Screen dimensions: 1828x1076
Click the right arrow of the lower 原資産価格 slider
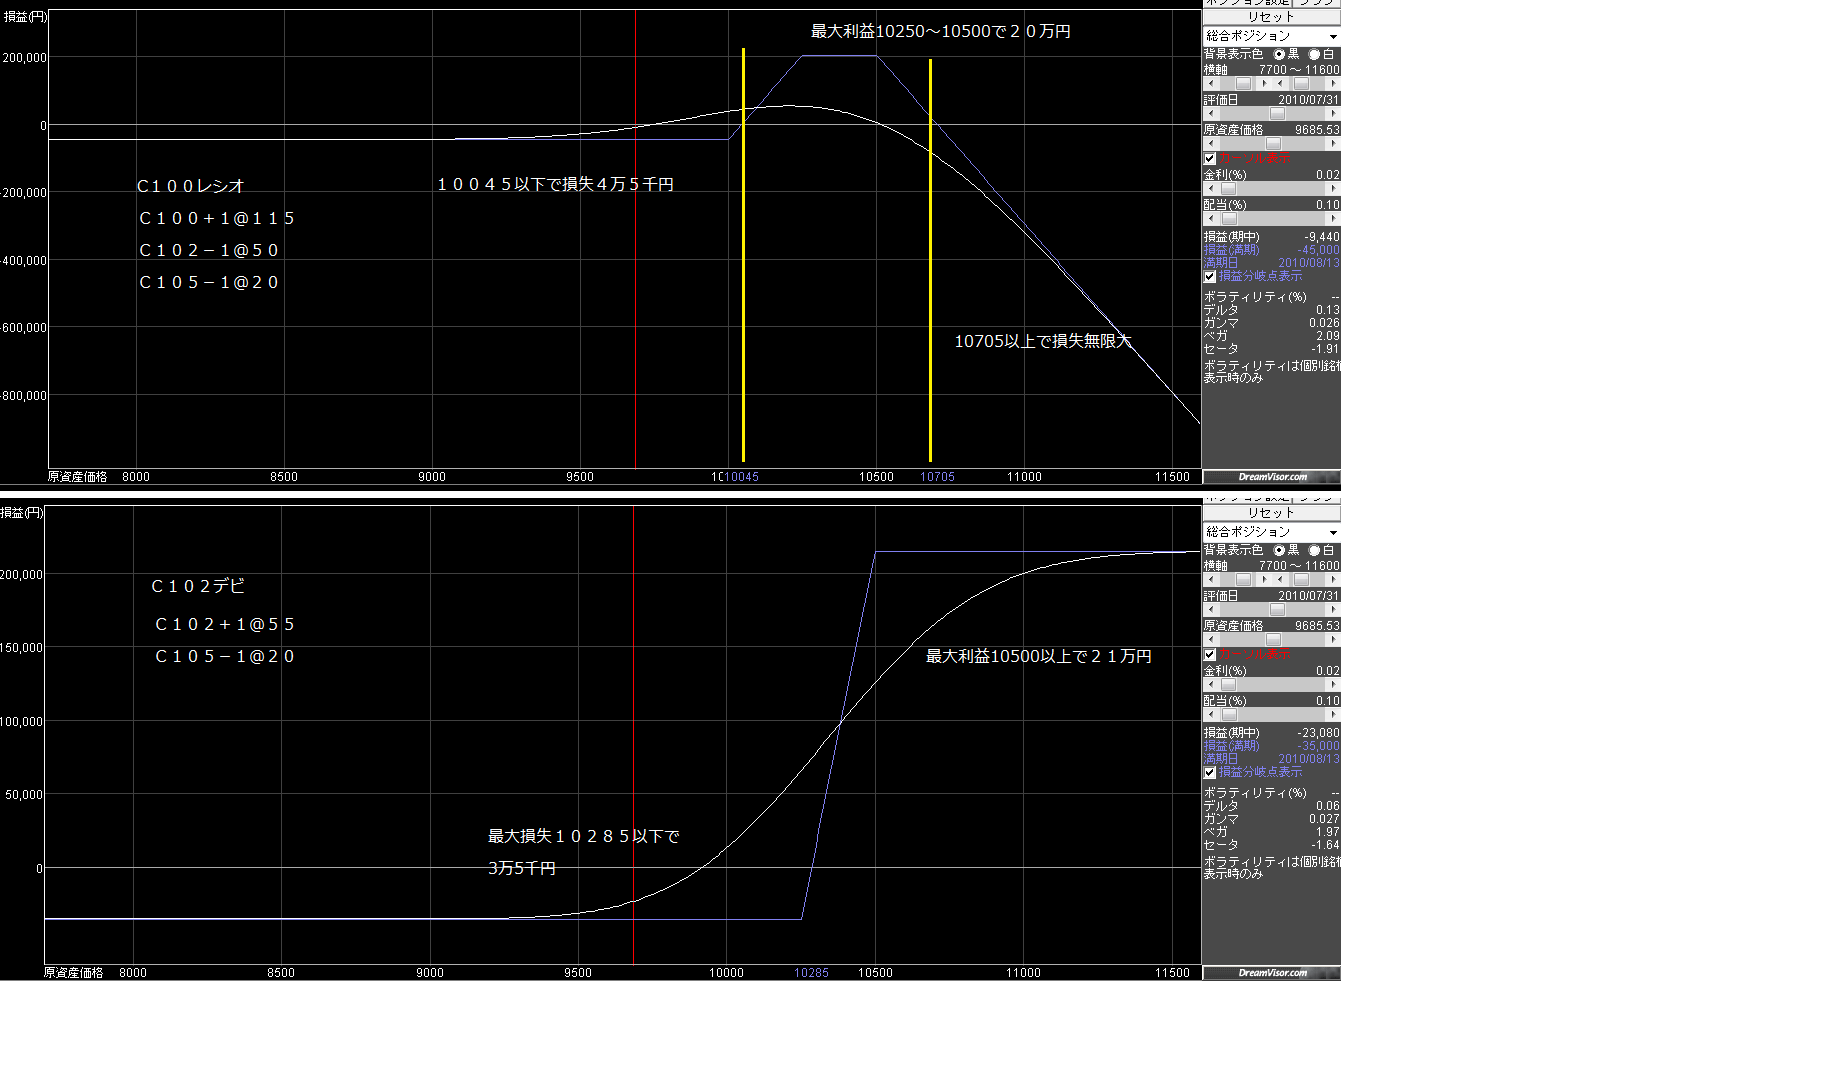(1333, 640)
